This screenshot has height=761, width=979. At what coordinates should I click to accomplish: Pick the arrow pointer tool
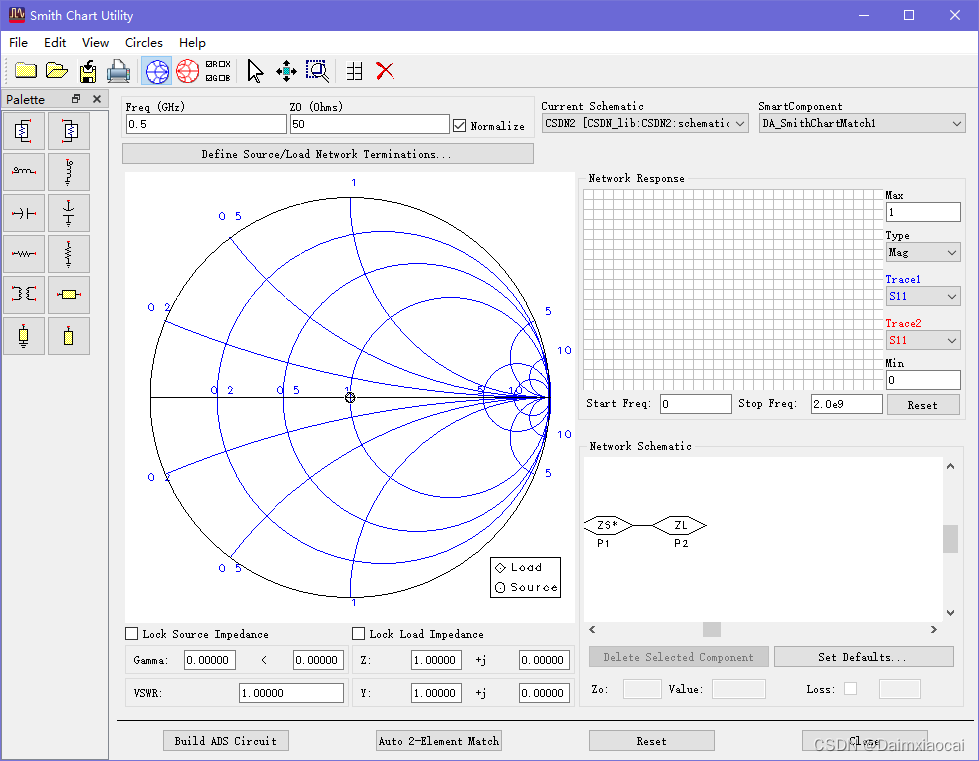[255, 71]
